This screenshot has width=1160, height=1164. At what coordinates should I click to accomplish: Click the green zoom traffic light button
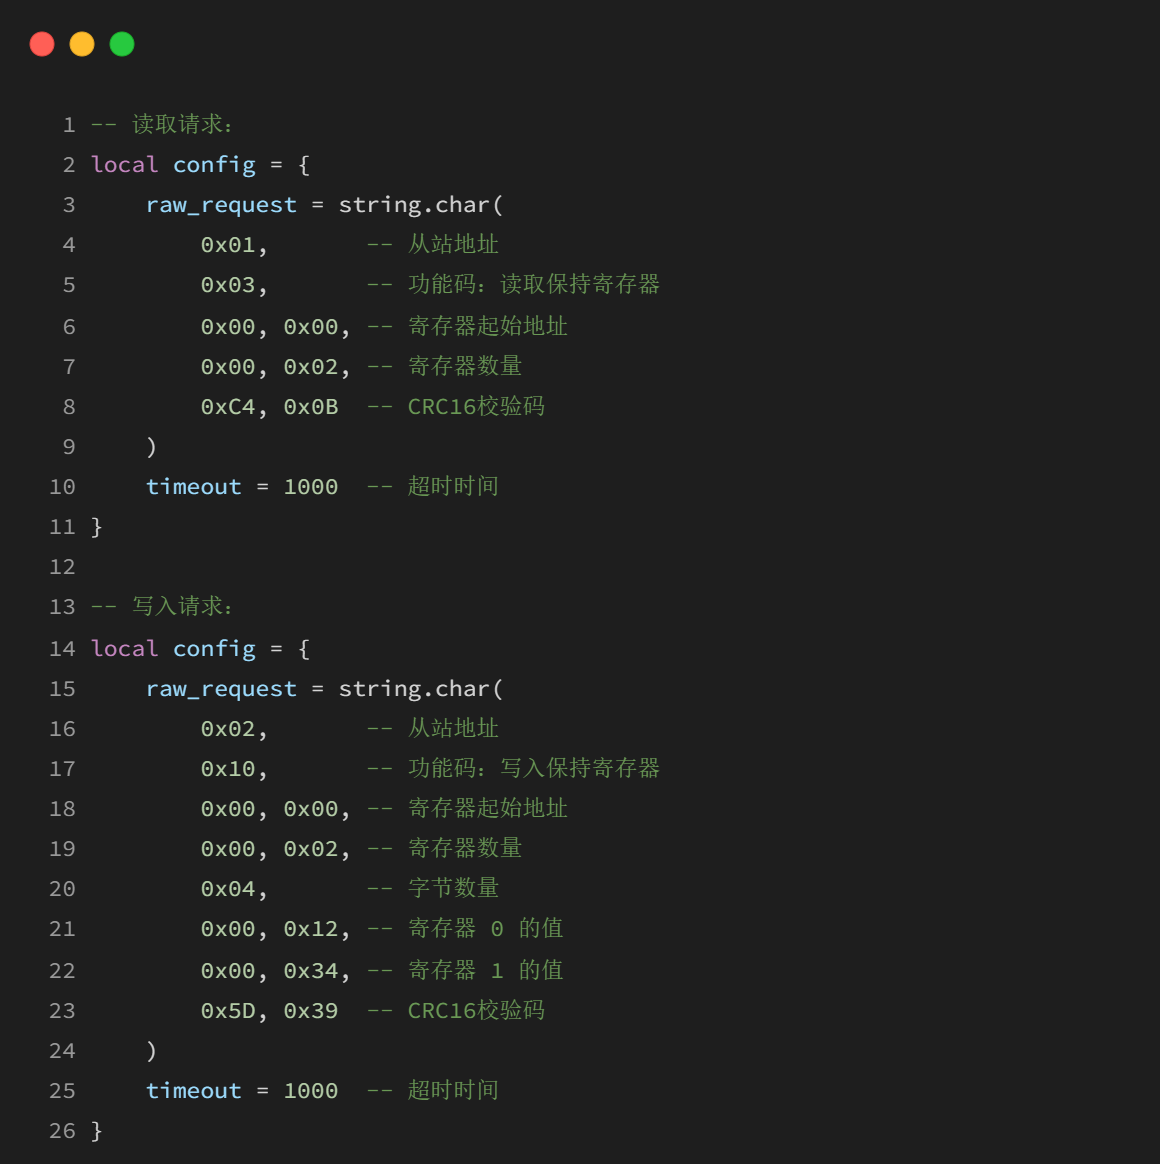pos(120,43)
